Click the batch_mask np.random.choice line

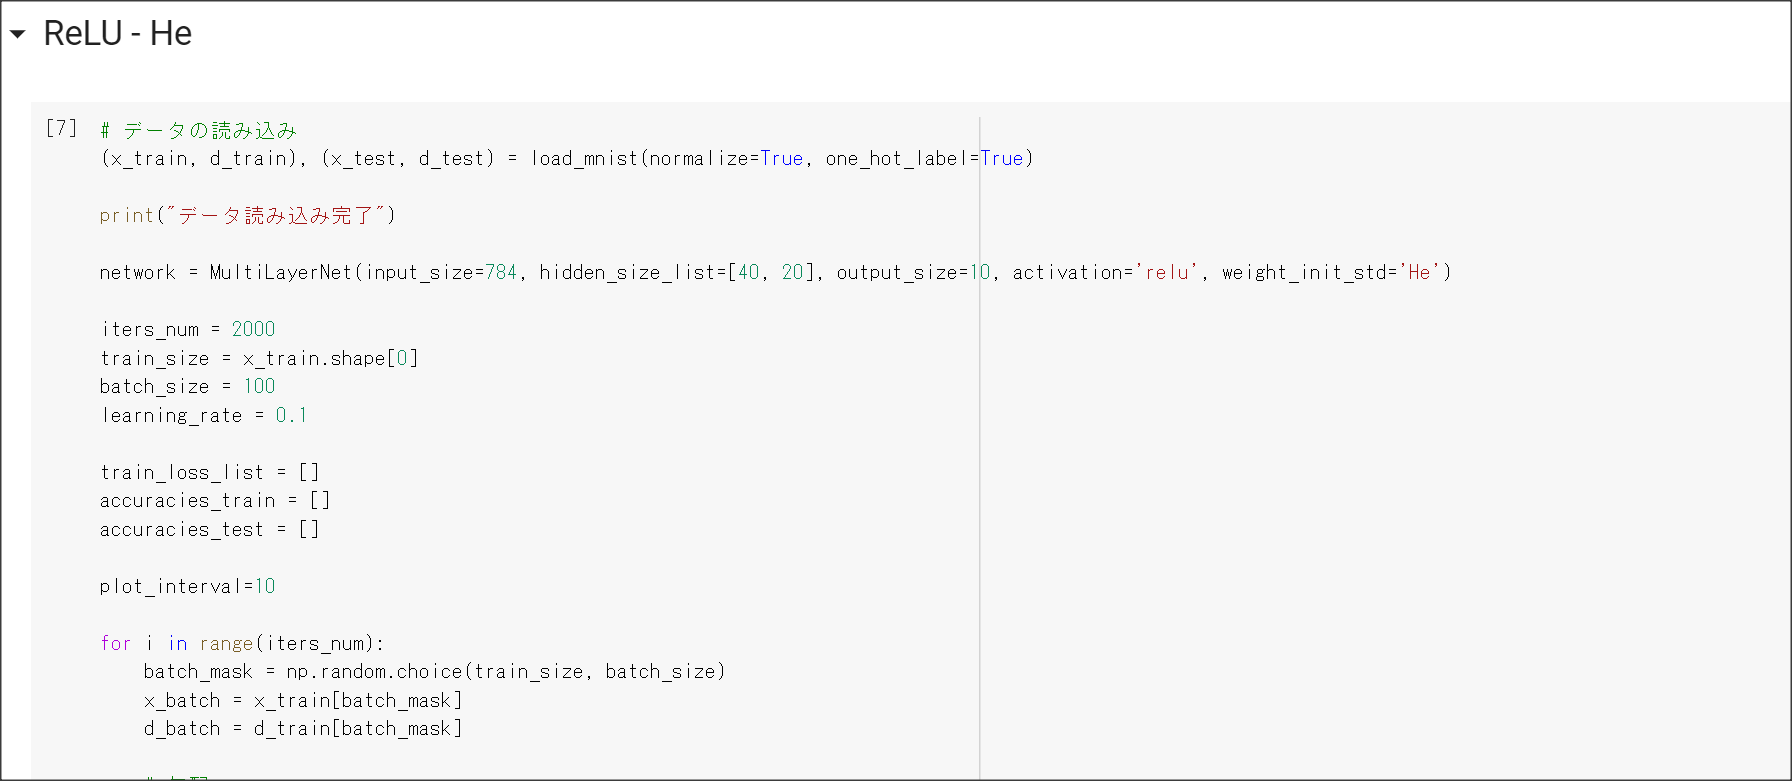click(x=434, y=671)
